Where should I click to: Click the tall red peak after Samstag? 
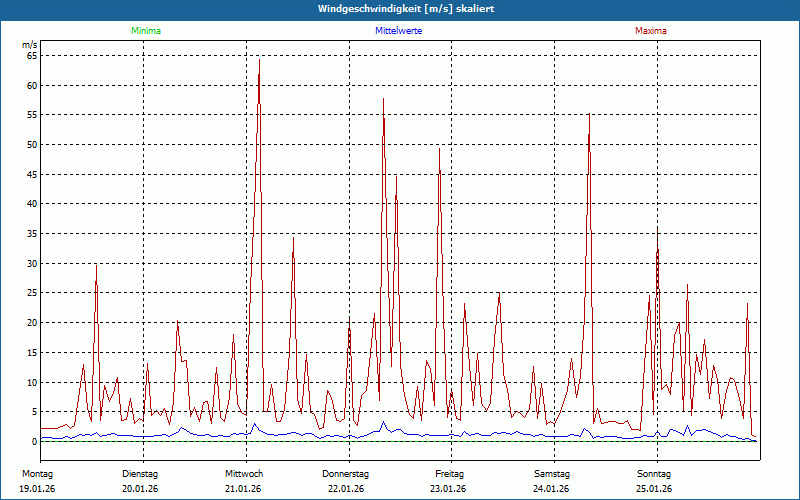tap(589, 118)
